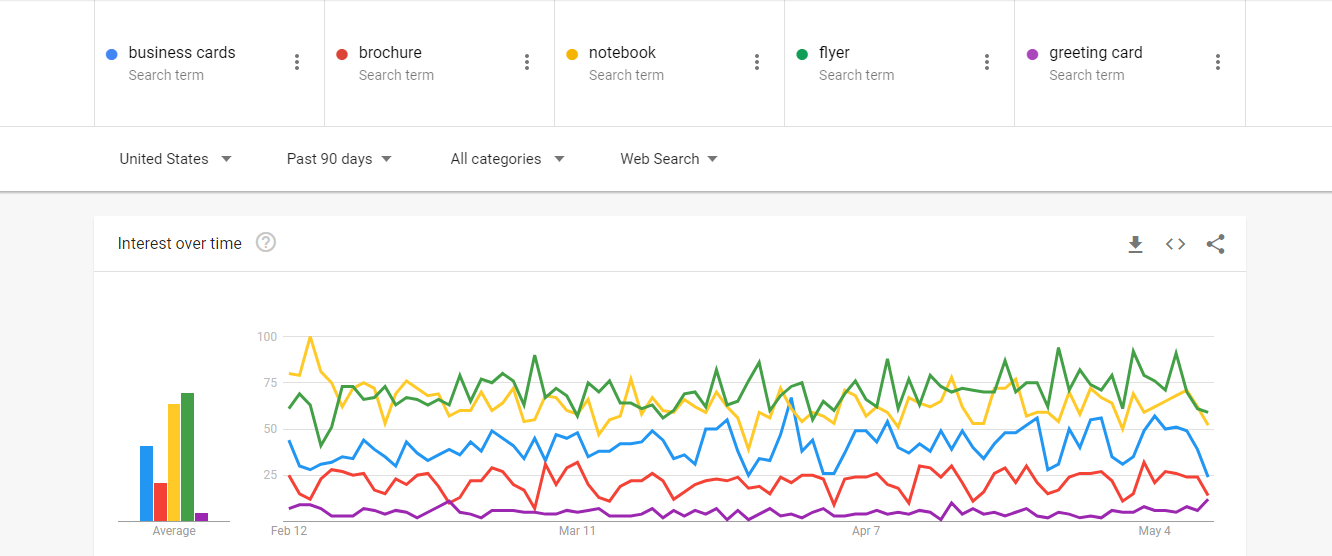Viewport: 1332px width, 556px height.
Task: Edit the business cards search term
Action: [182, 53]
